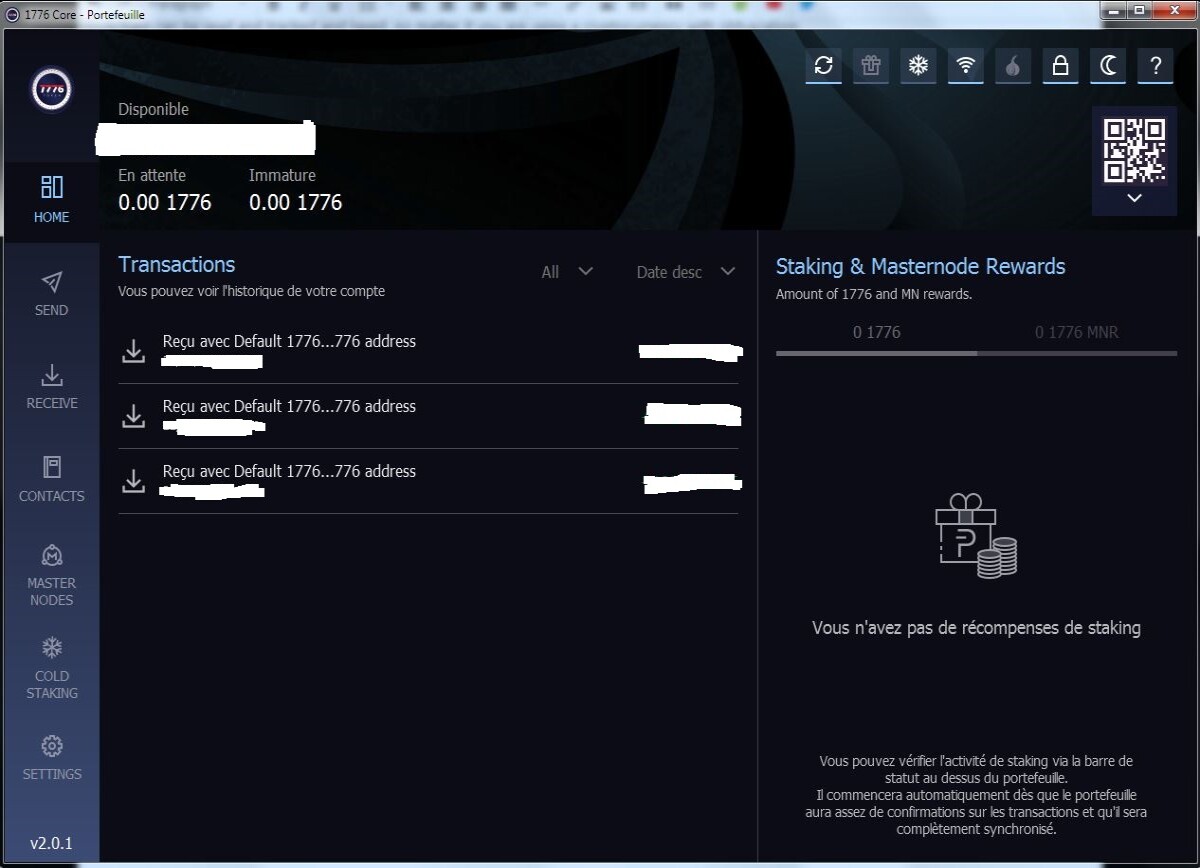The image size is (1200, 868).
Task: Open the SEND page
Action: pyautogui.click(x=51, y=294)
